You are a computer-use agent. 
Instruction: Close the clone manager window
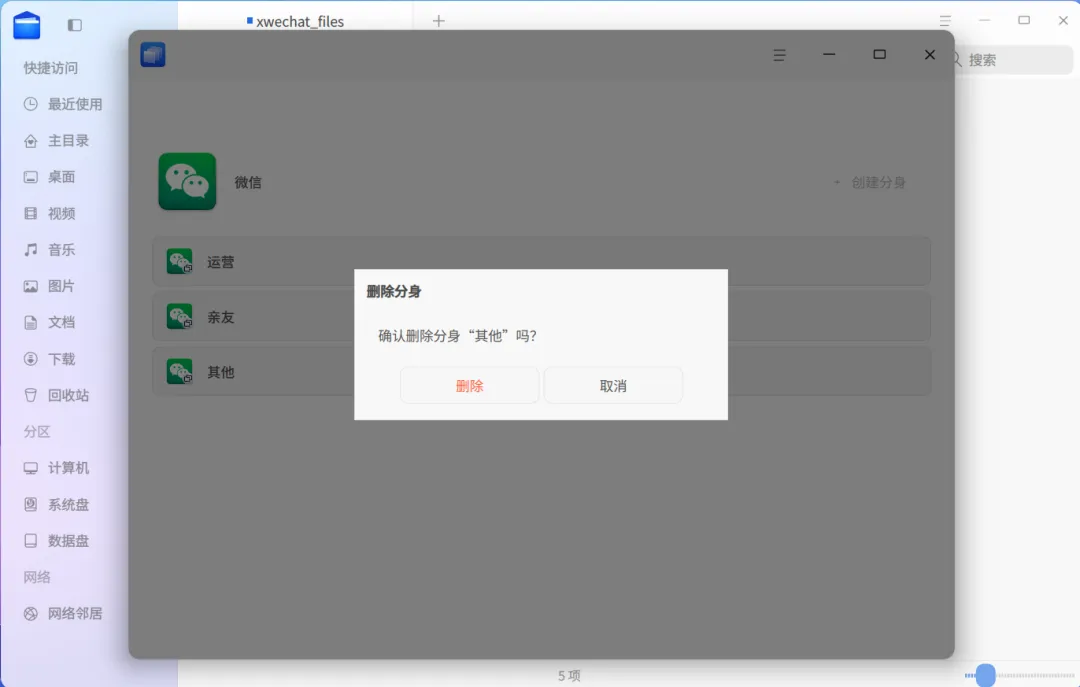point(930,54)
